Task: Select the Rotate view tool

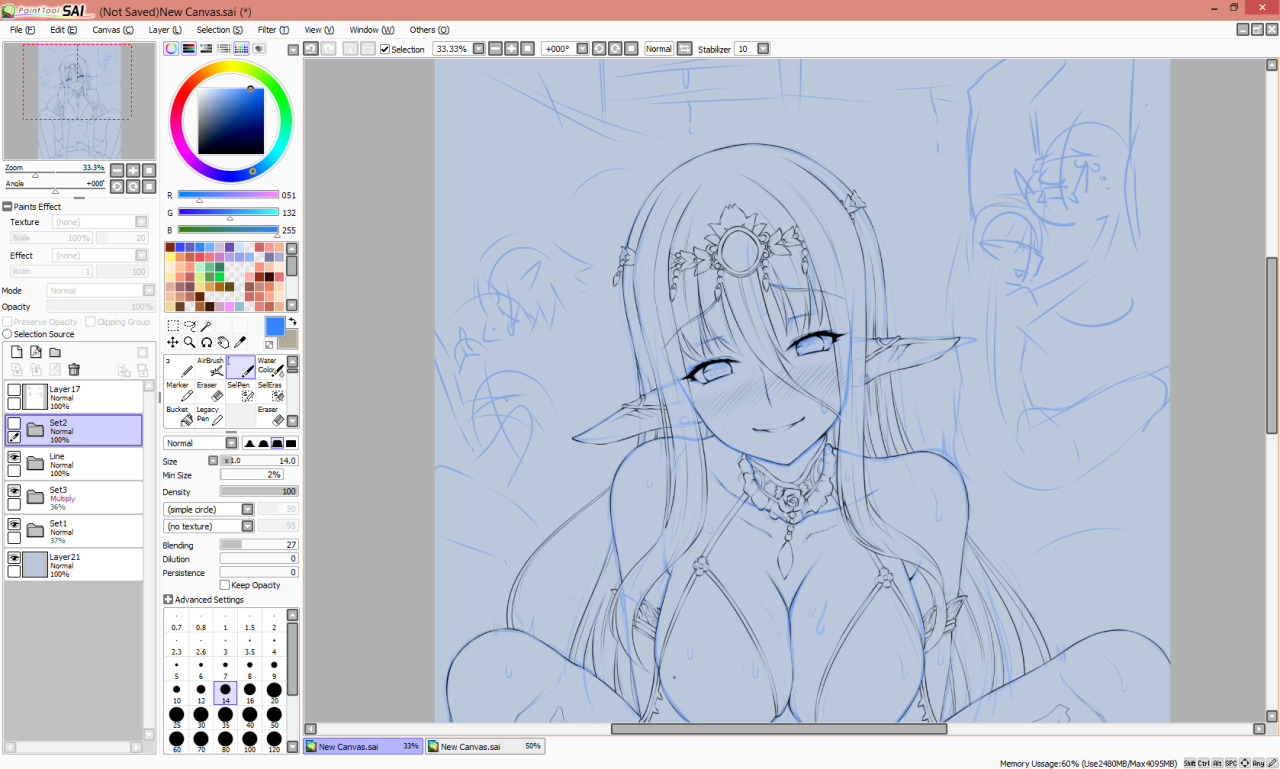Action: (206, 342)
